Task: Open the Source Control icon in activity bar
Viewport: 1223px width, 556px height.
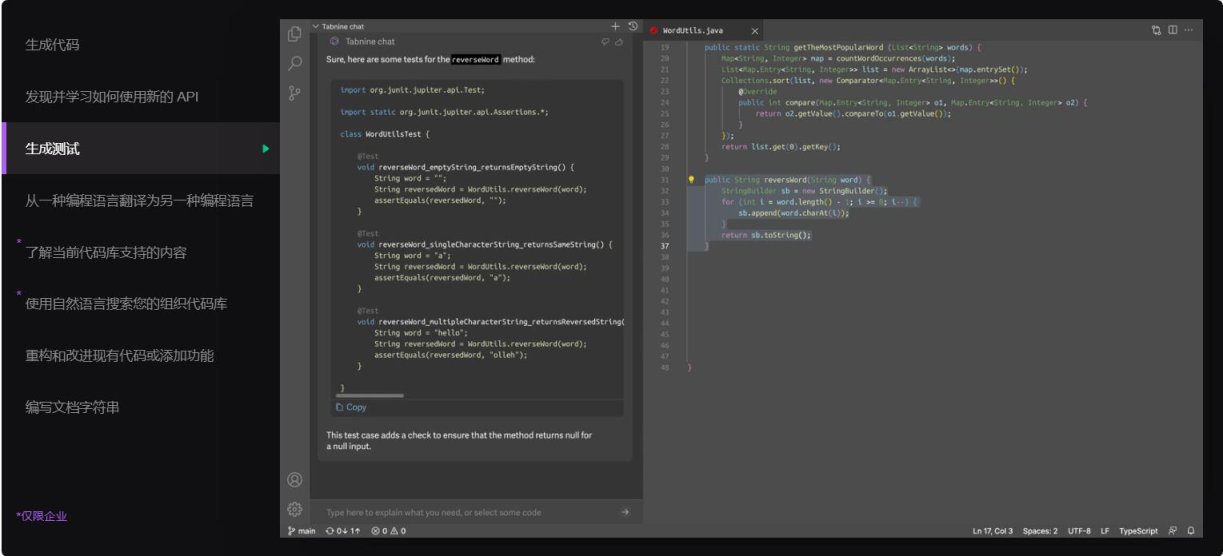Action: point(294,93)
